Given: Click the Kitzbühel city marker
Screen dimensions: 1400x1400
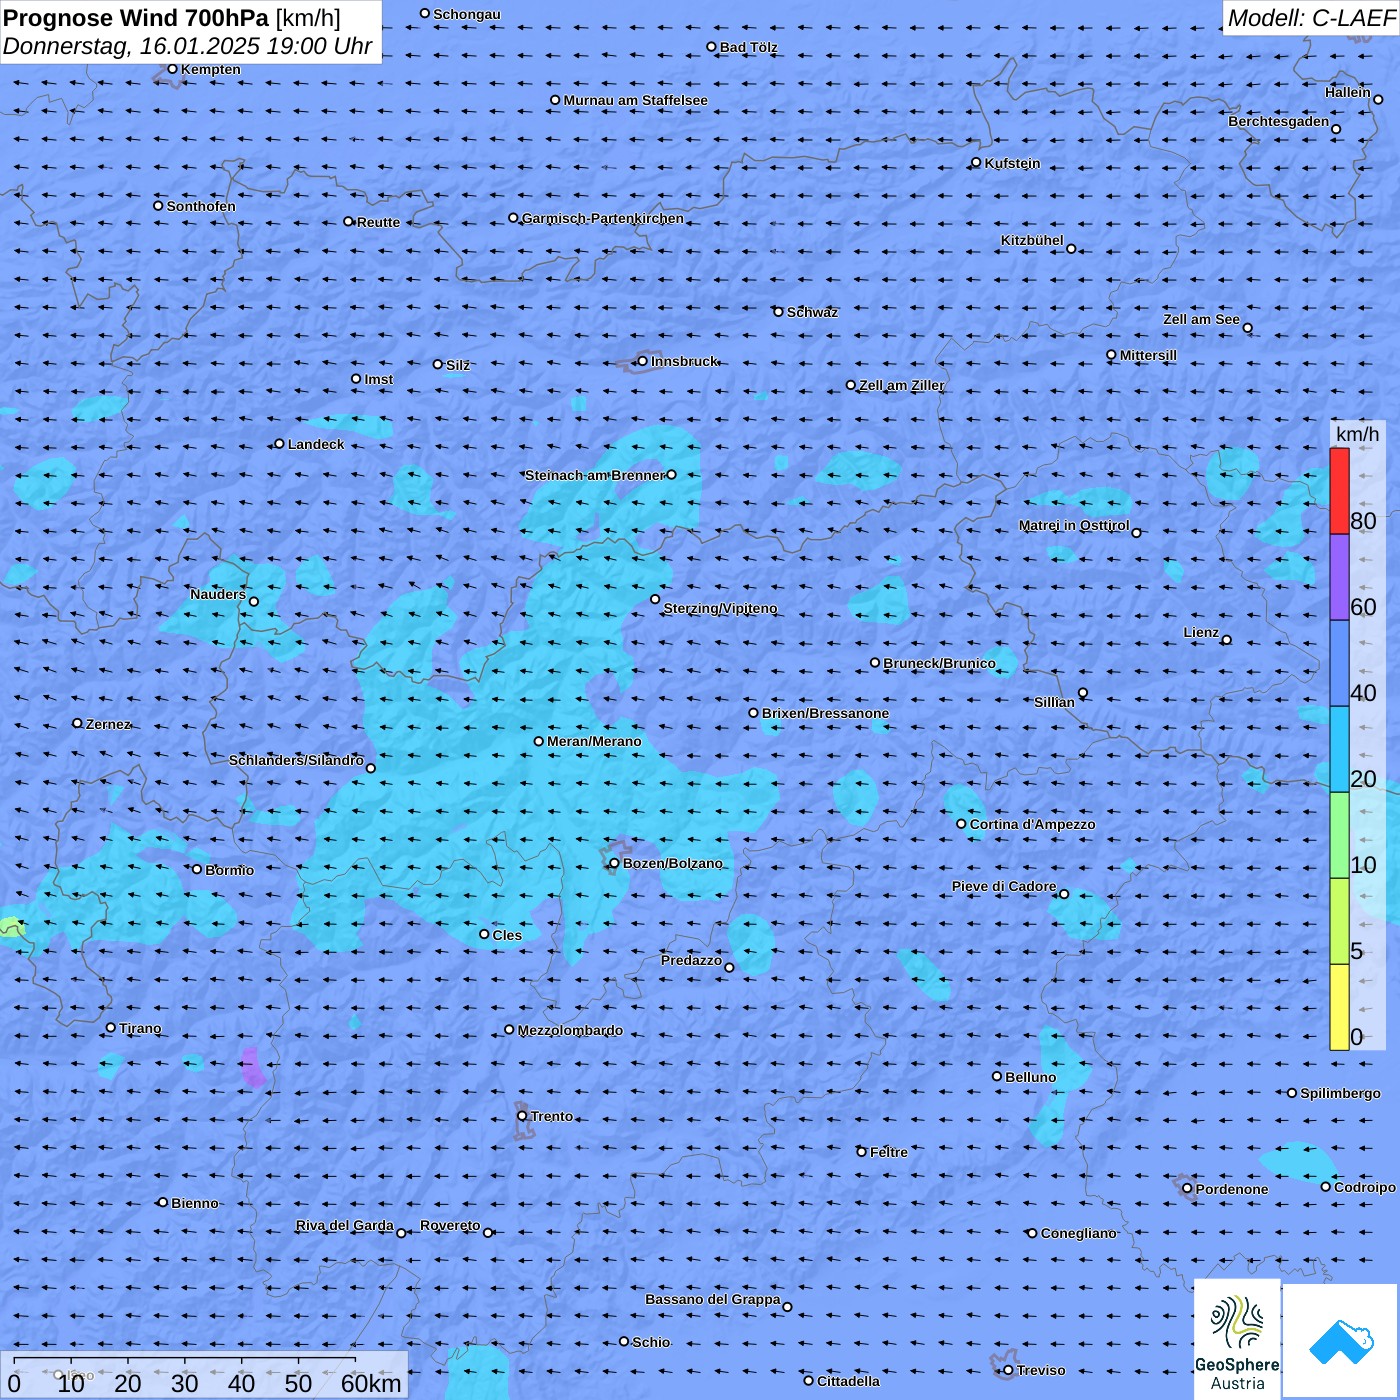Looking at the screenshot, I should click(1071, 248).
